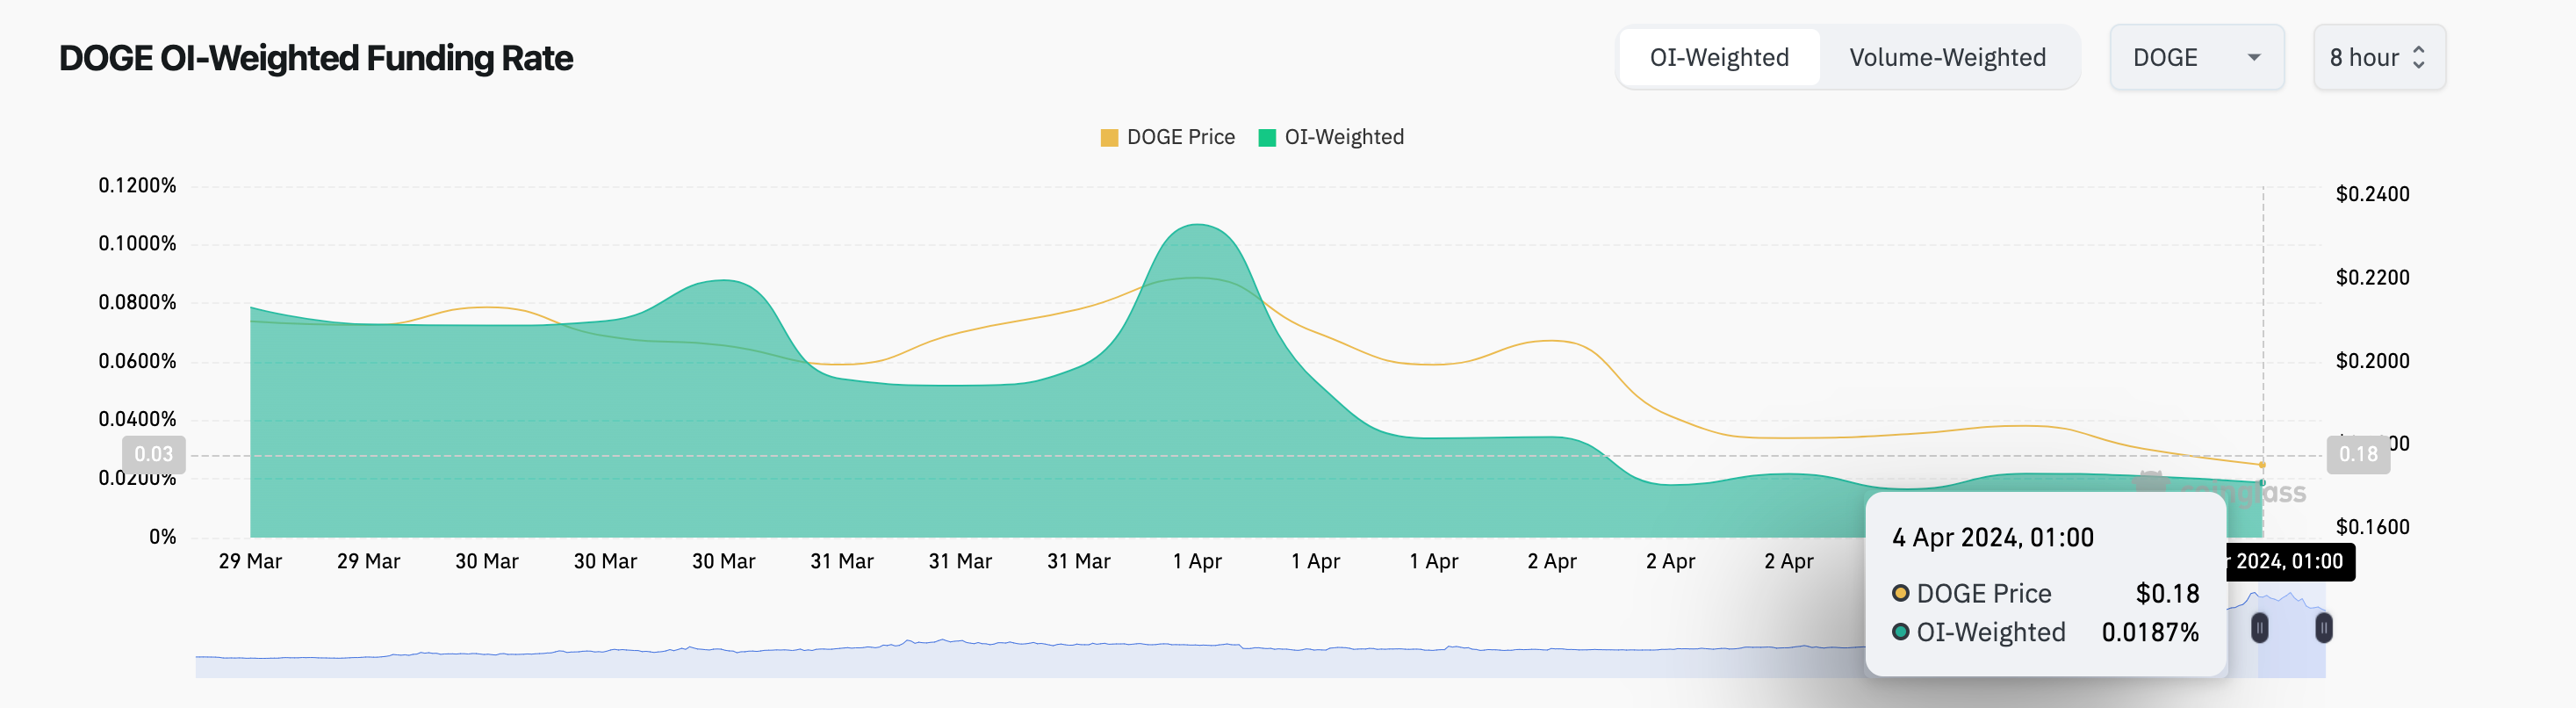The width and height of the screenshot is (2576, 708).
Task: Click the 0.18 right crosshair value tag
Action: 2358,455
